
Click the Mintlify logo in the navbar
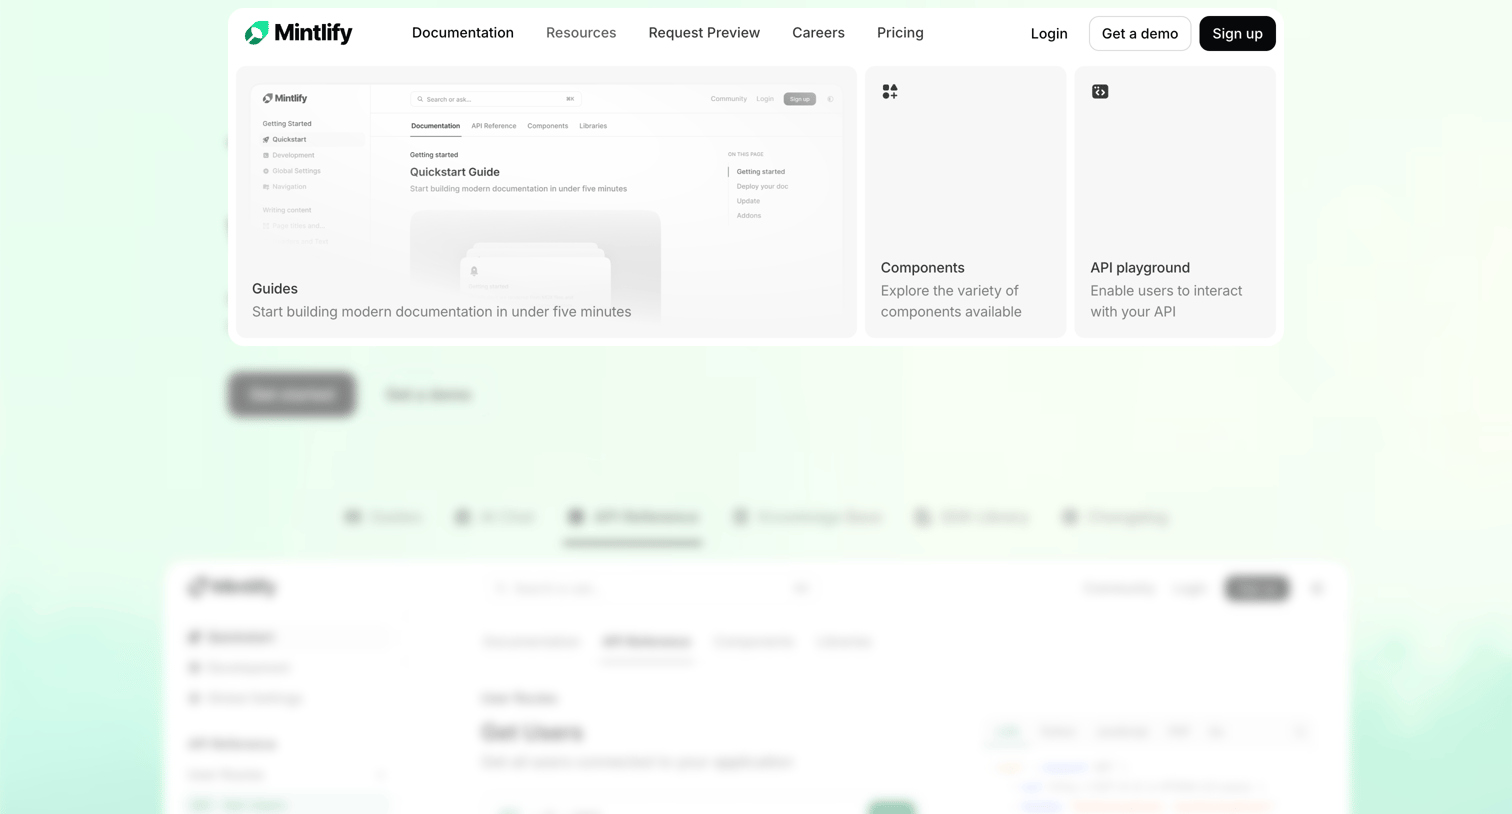[x=298, y=33]
